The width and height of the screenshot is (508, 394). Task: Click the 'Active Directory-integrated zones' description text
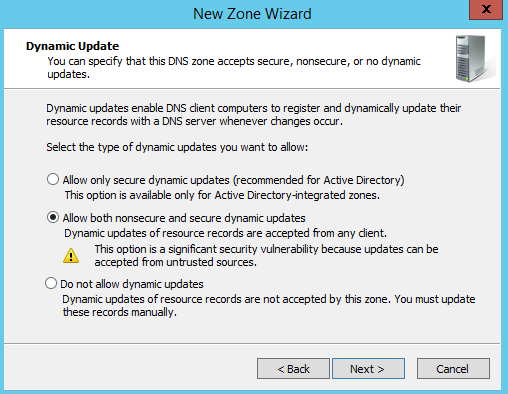[222, 195]
